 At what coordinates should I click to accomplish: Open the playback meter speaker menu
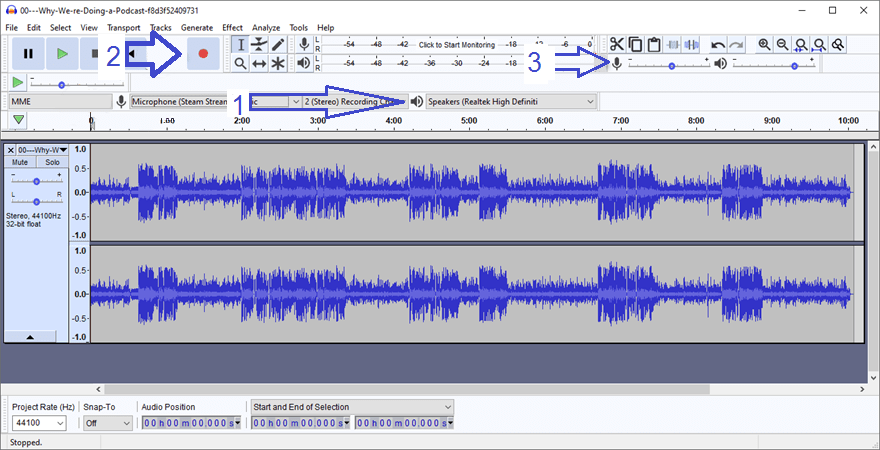[x=304, y=63]
